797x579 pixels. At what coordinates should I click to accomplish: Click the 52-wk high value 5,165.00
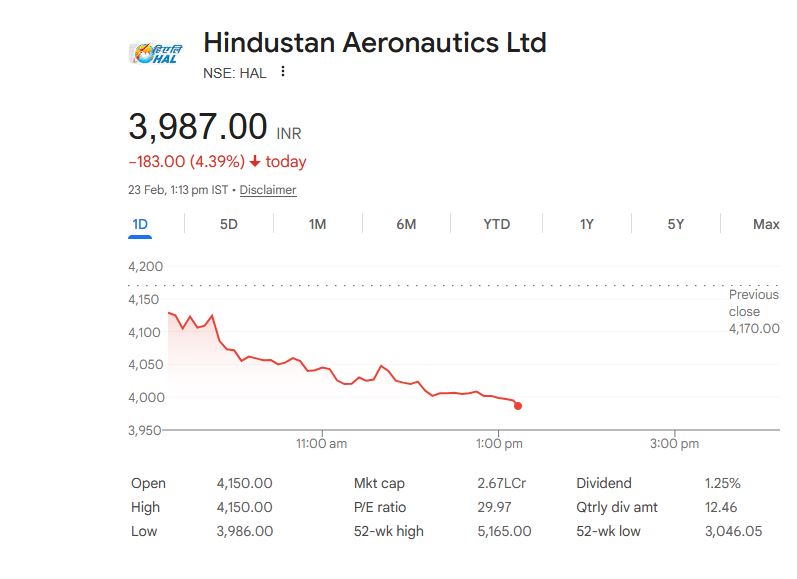504,531
